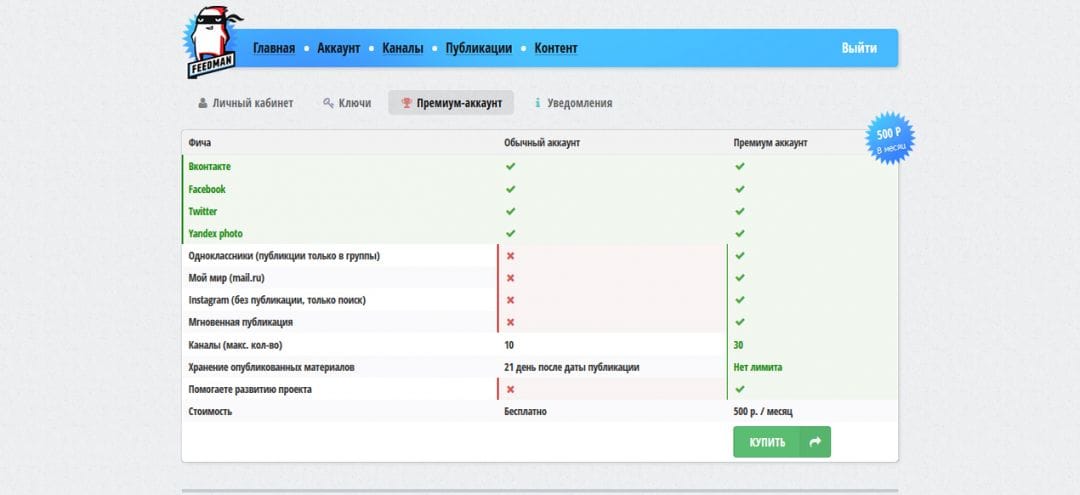Click the Одноклассники (публиции только в группы) label
This screenshot has width=1080, height=495.
click(284, 255)
